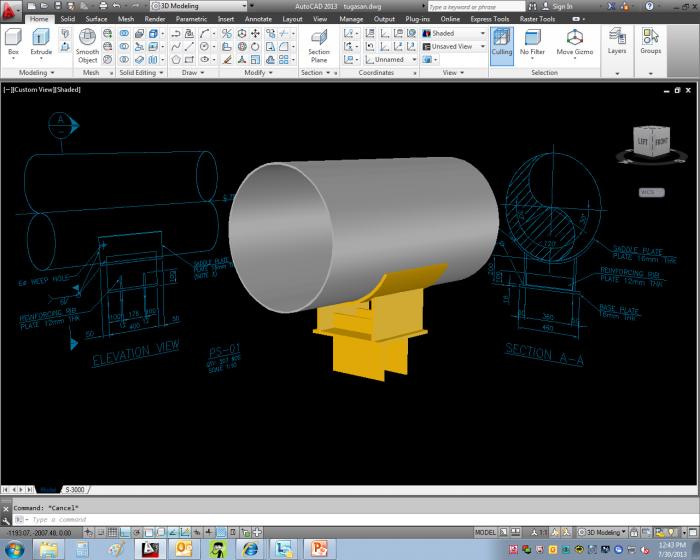This screenshot has height=560, width=700.
Task: Switch to the S-3000 layout tab
Action: (75, 489)
